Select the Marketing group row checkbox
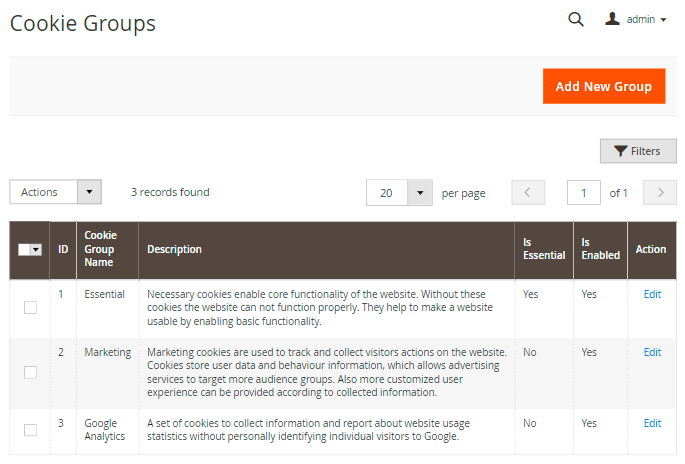 30,372
